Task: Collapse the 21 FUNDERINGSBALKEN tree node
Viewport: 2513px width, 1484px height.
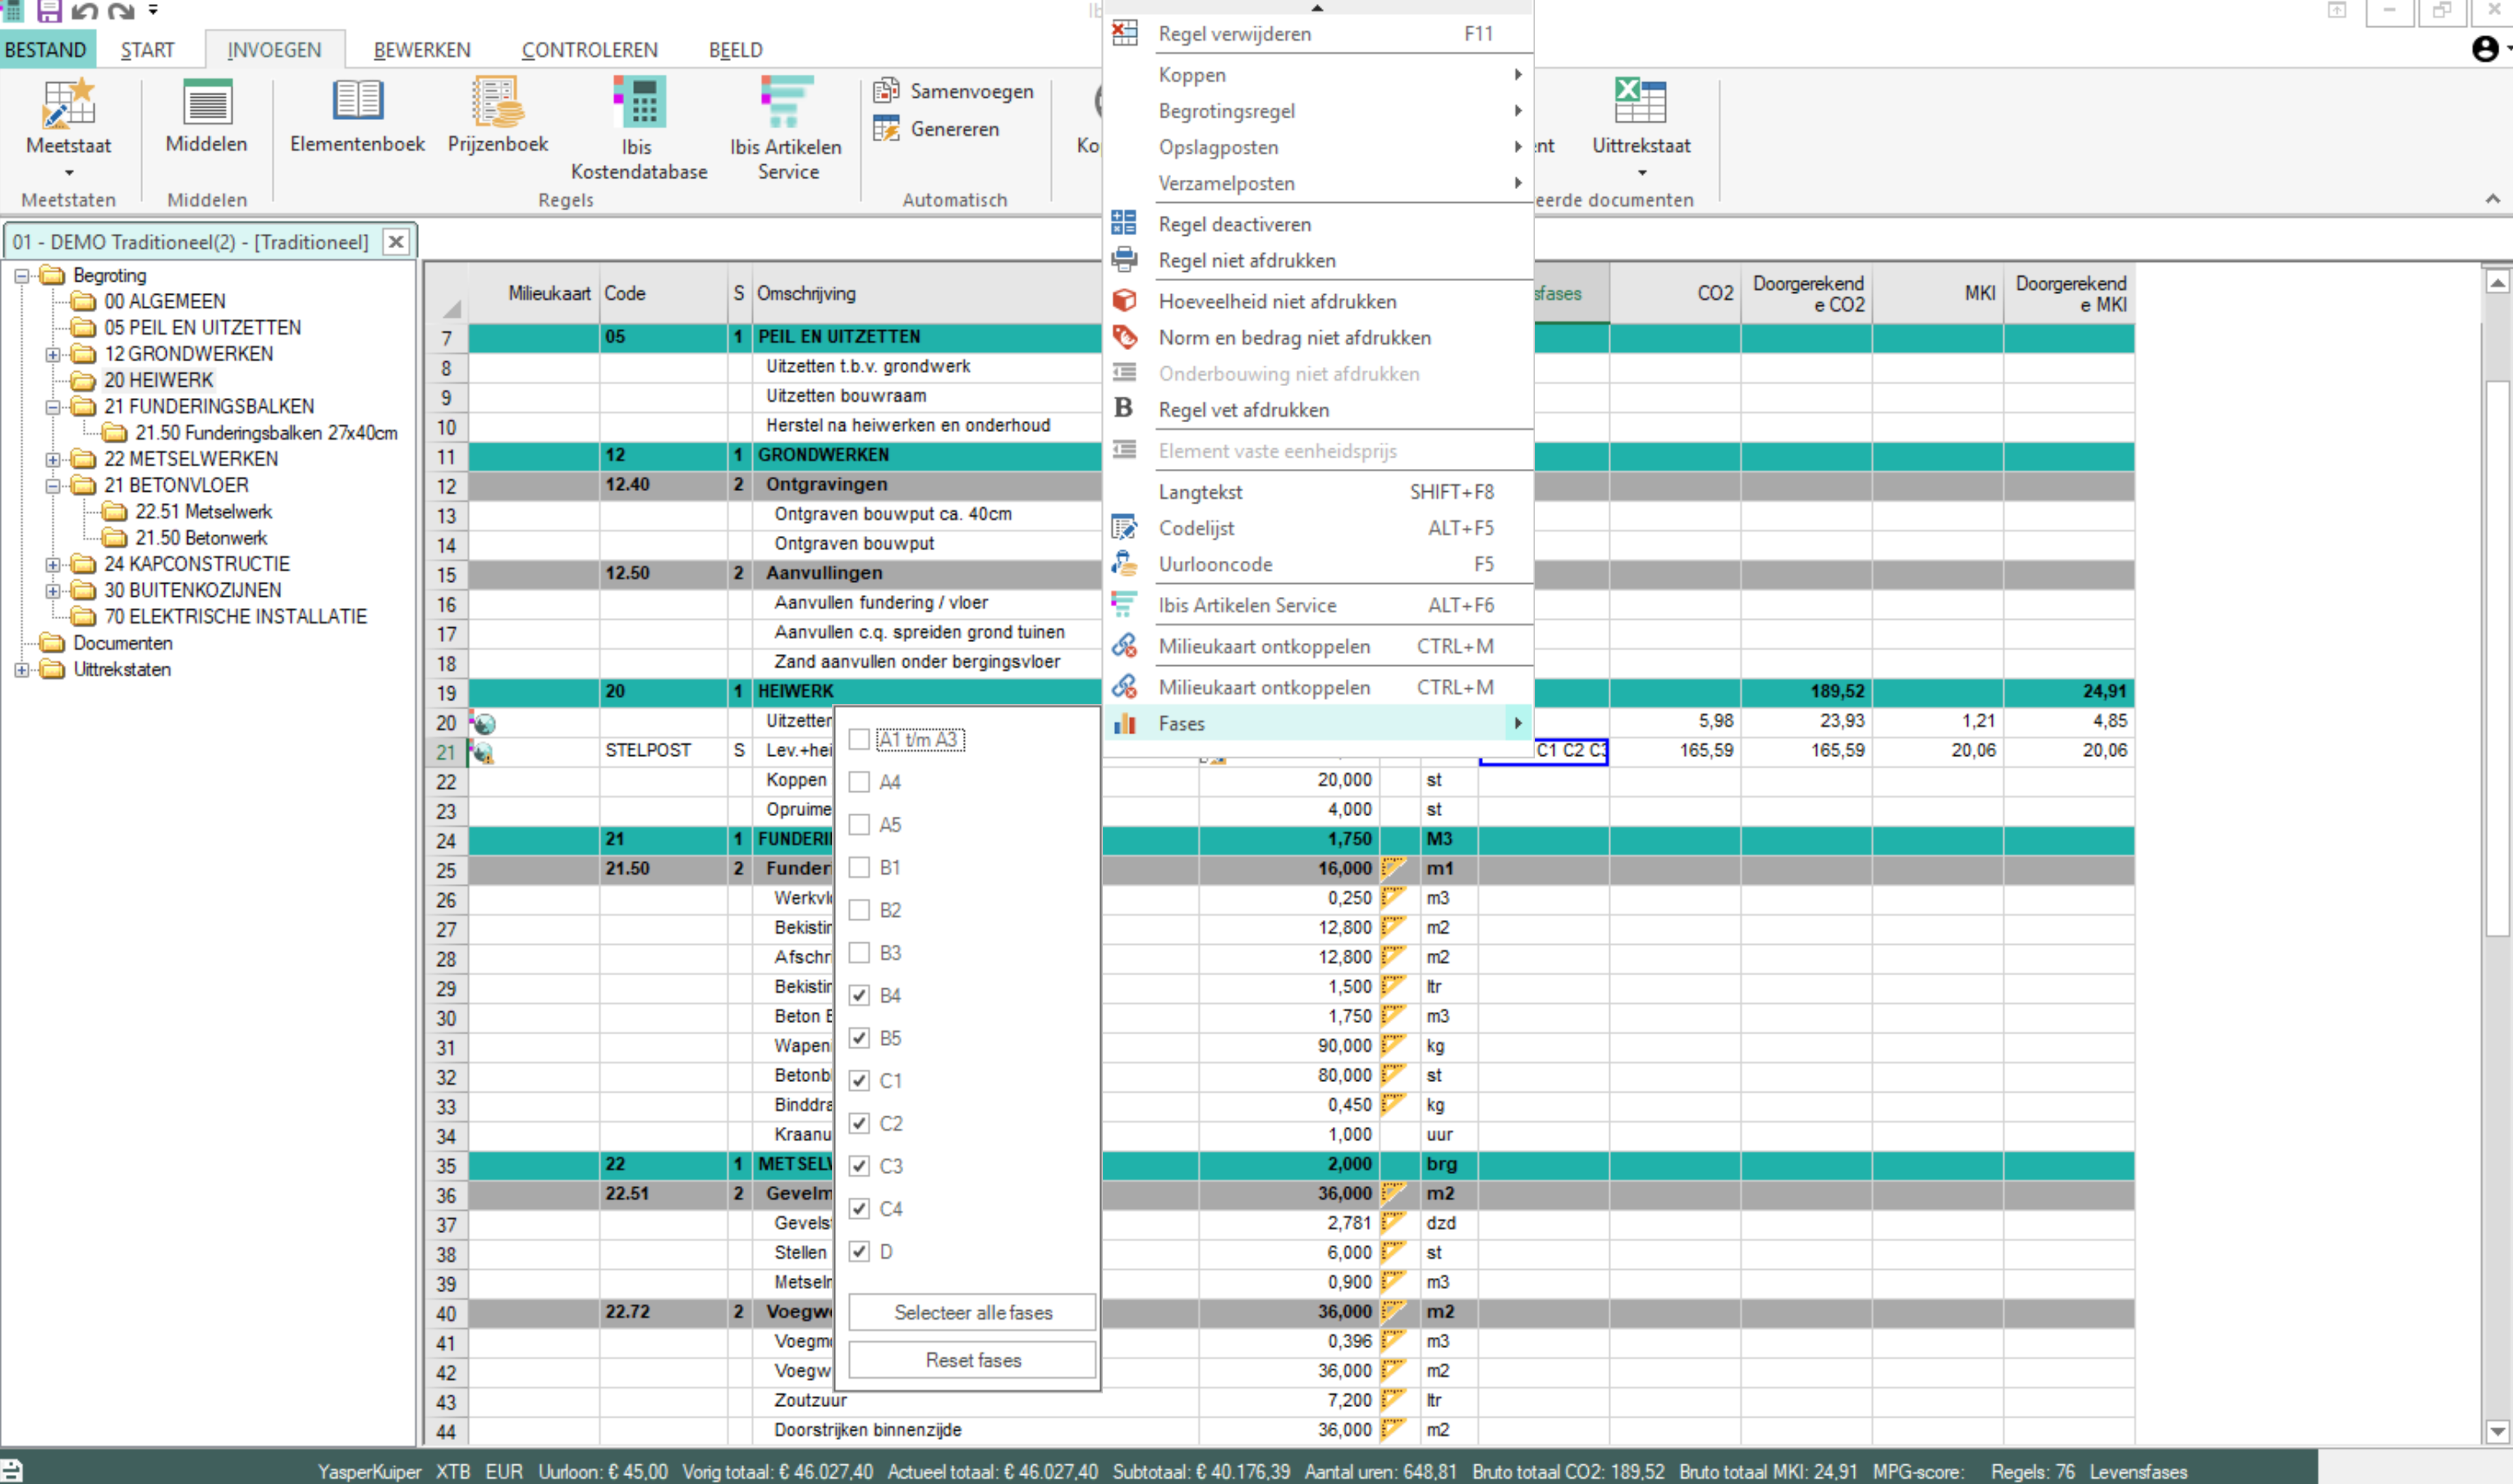Action: pos(53,407)
